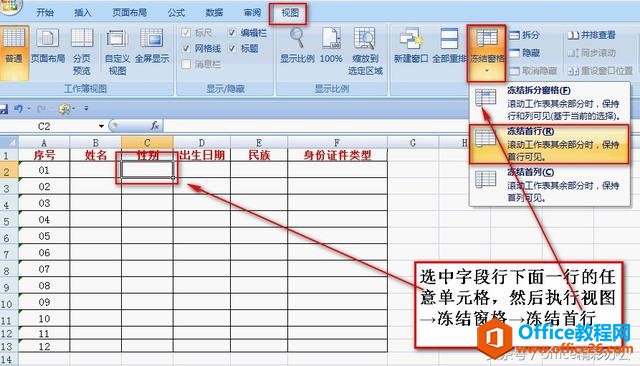Open the Undo history dropdown arrow
The width and height of the screenshot is (640, 366).
pyautogui.click(x=29, y=109)
